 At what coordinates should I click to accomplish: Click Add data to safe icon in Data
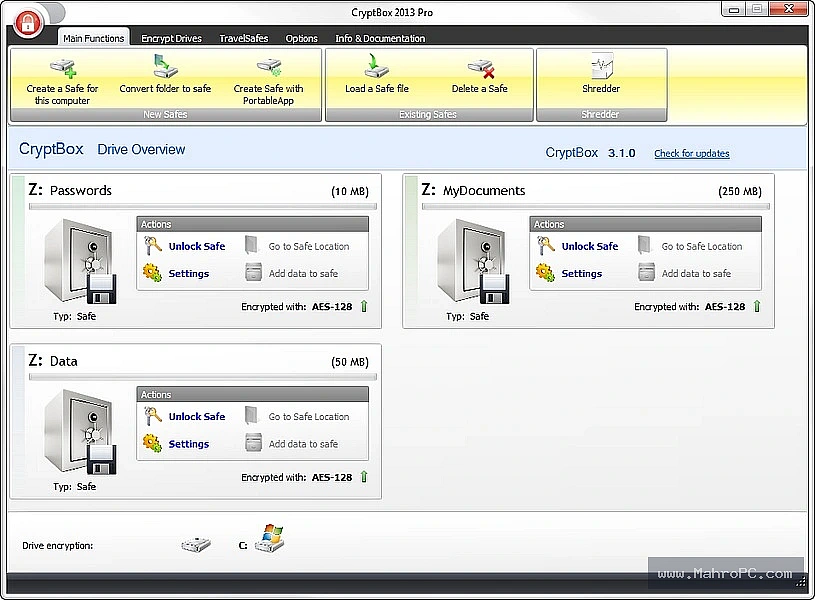click(253, 442)
